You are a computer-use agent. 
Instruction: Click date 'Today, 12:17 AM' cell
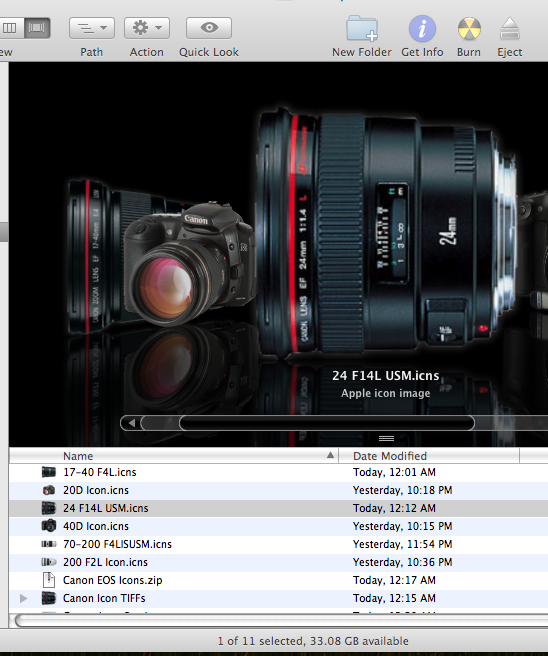[394, 580]
